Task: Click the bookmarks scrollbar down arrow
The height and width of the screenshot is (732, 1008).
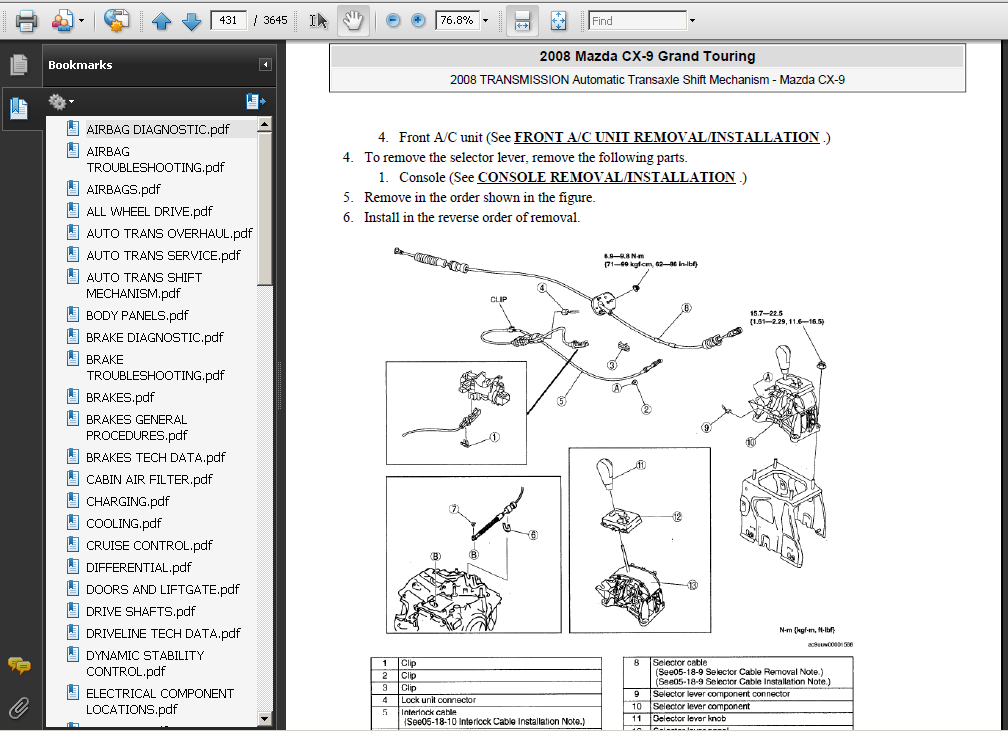Action: pyautogui.click(x=265, y=719)
